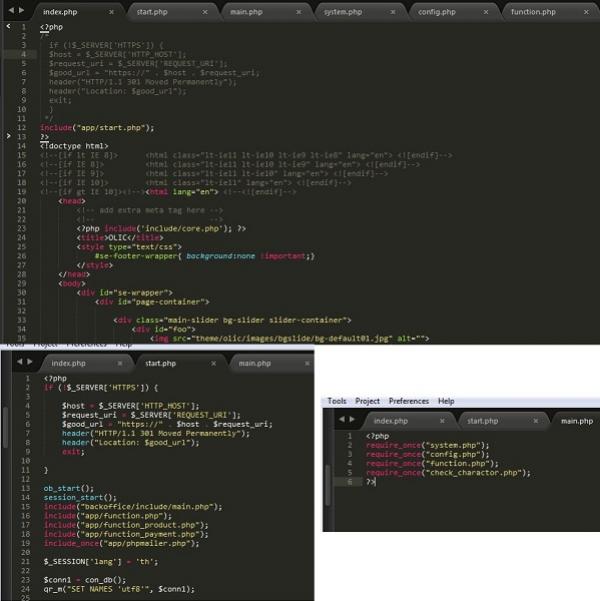The image size is (600, 601).
Task: Click next-tab arrow in bottom-right editor
Action: (352, 419)
